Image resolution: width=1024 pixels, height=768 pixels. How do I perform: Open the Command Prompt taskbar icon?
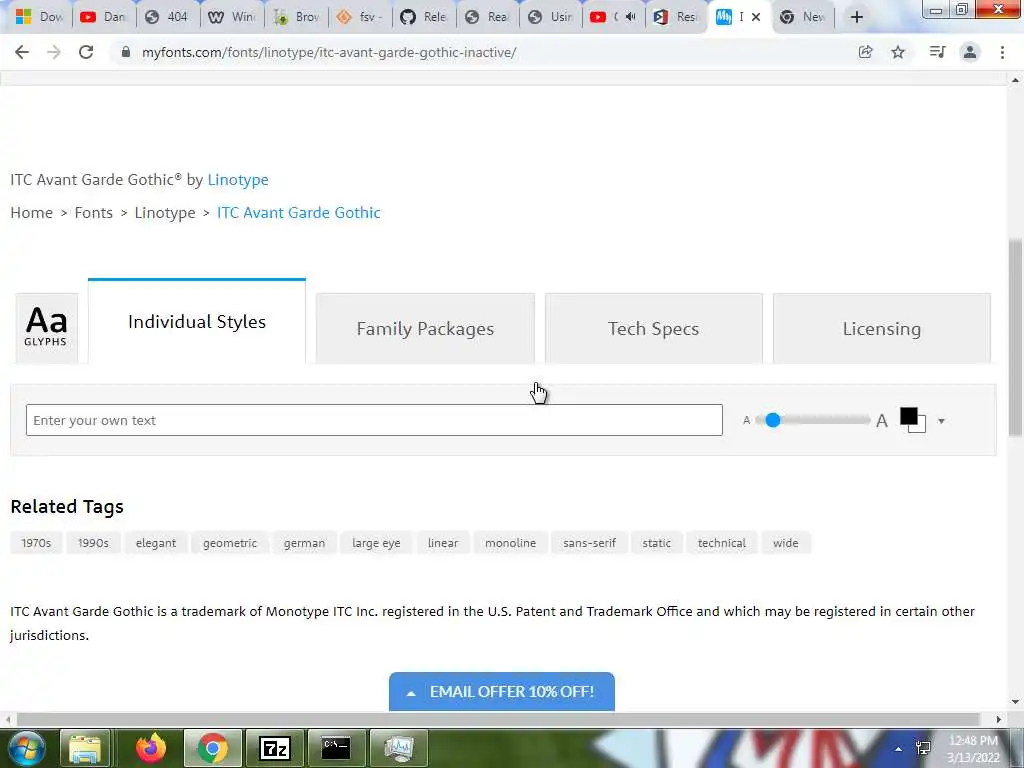[336, 748]
